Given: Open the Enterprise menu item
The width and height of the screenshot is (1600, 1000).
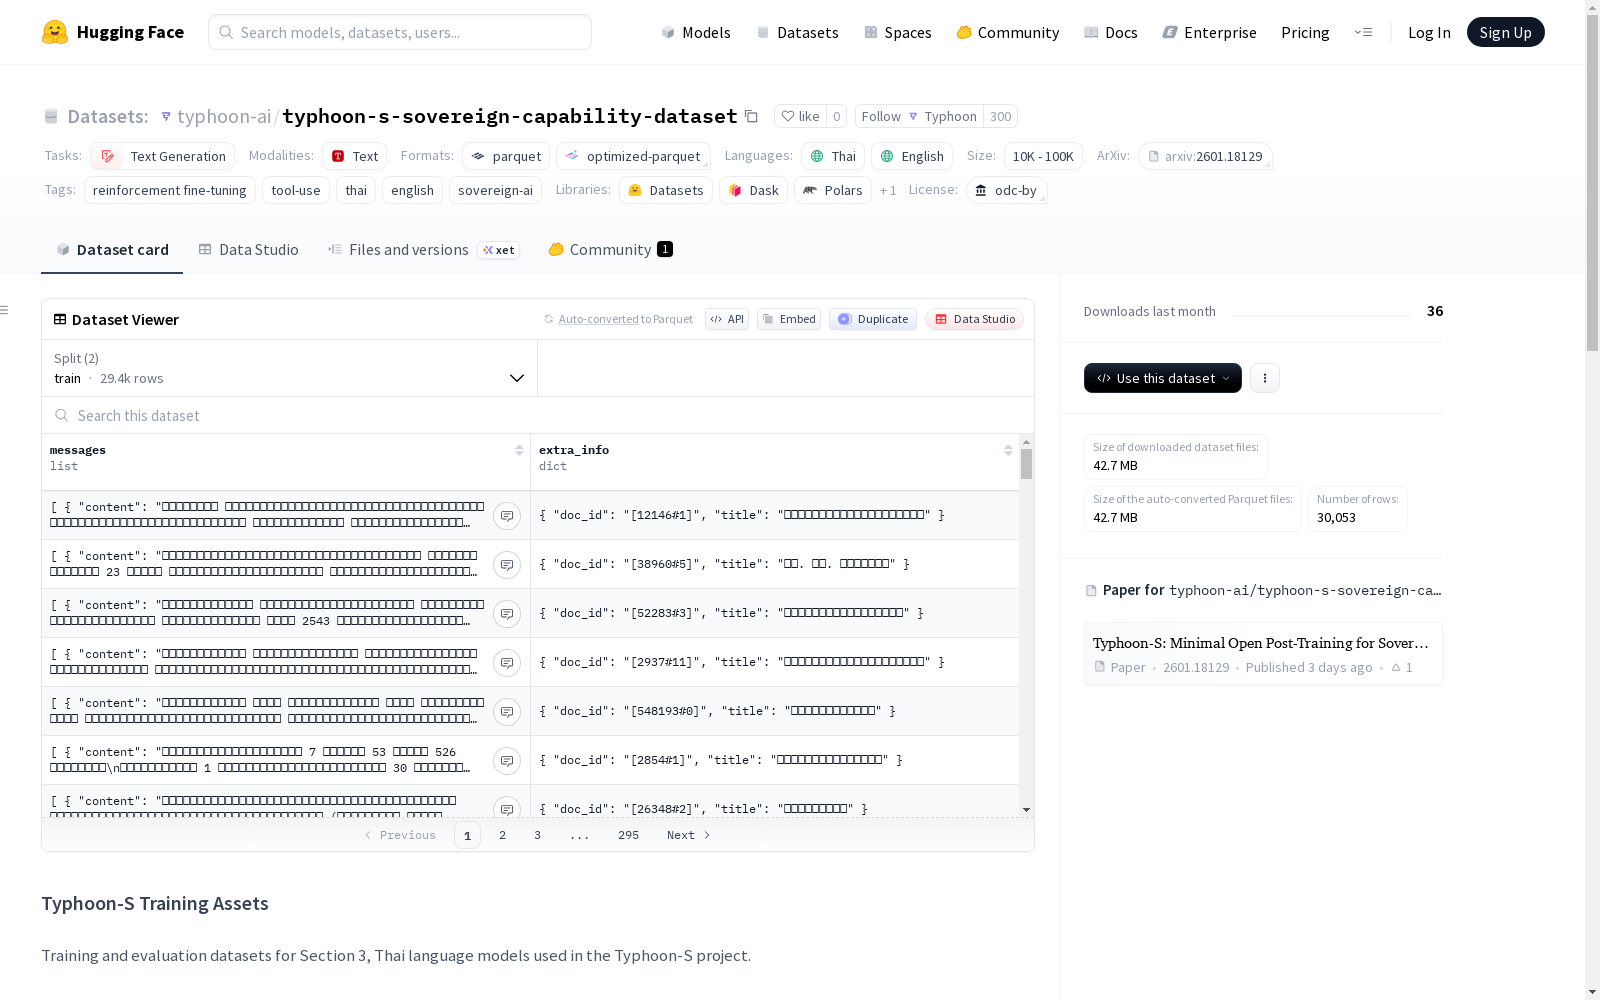Looking at the screenshot, I should coord(1209,32).
